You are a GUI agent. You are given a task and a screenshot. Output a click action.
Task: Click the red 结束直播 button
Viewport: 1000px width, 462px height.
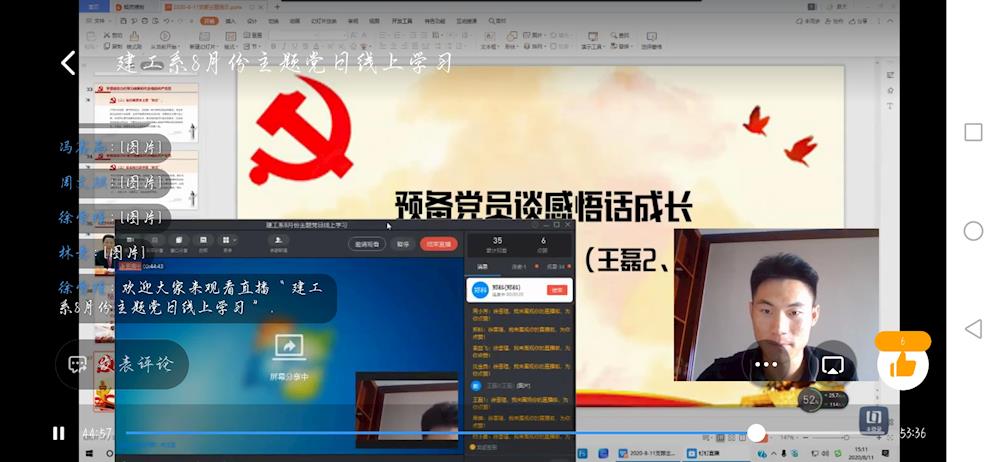(x=439, y=243)
